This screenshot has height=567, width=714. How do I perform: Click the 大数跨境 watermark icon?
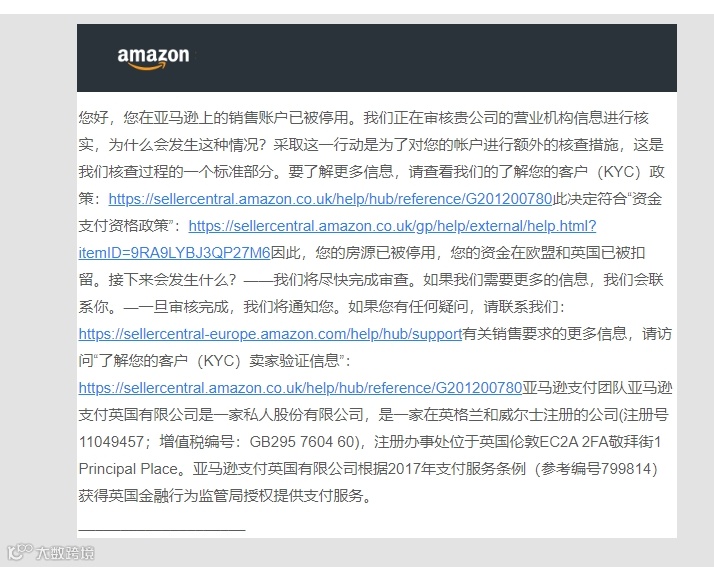pyautogui.click(x=20, y=552)
